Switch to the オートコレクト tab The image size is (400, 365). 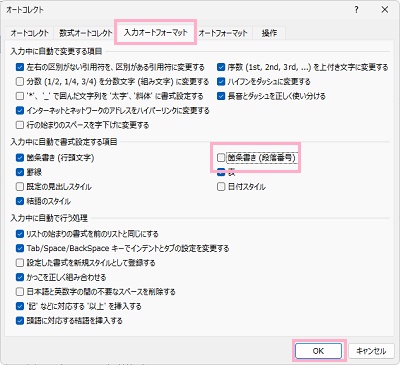point(30,33)
